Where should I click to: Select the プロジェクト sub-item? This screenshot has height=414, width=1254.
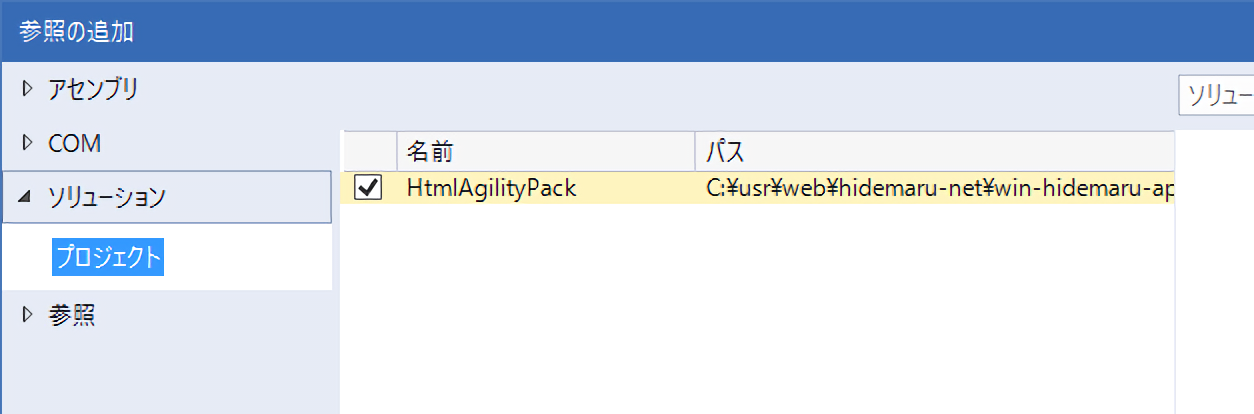(x=108, y=258)
